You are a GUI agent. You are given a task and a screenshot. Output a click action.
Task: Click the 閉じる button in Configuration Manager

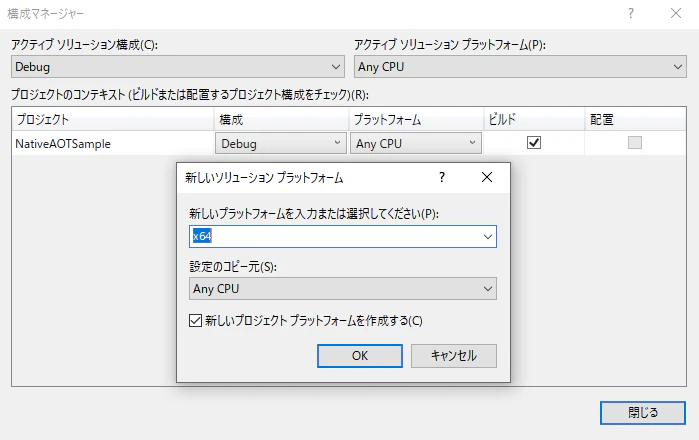pyautogui.click(x=642, y=413)
